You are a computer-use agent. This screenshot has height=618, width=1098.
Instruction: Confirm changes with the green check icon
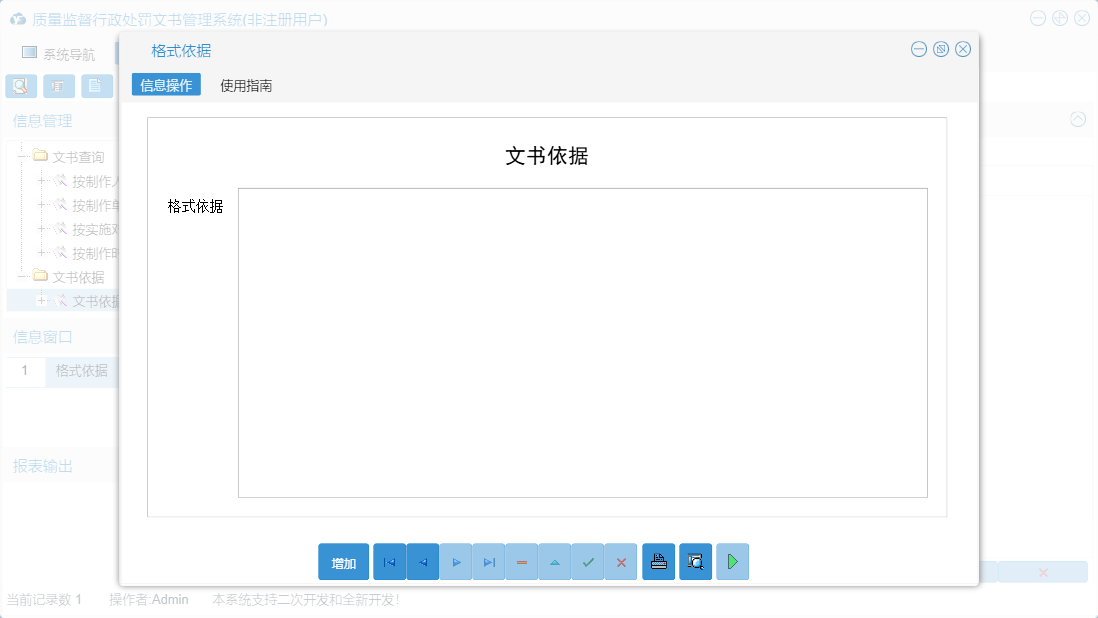pos(588,561)
